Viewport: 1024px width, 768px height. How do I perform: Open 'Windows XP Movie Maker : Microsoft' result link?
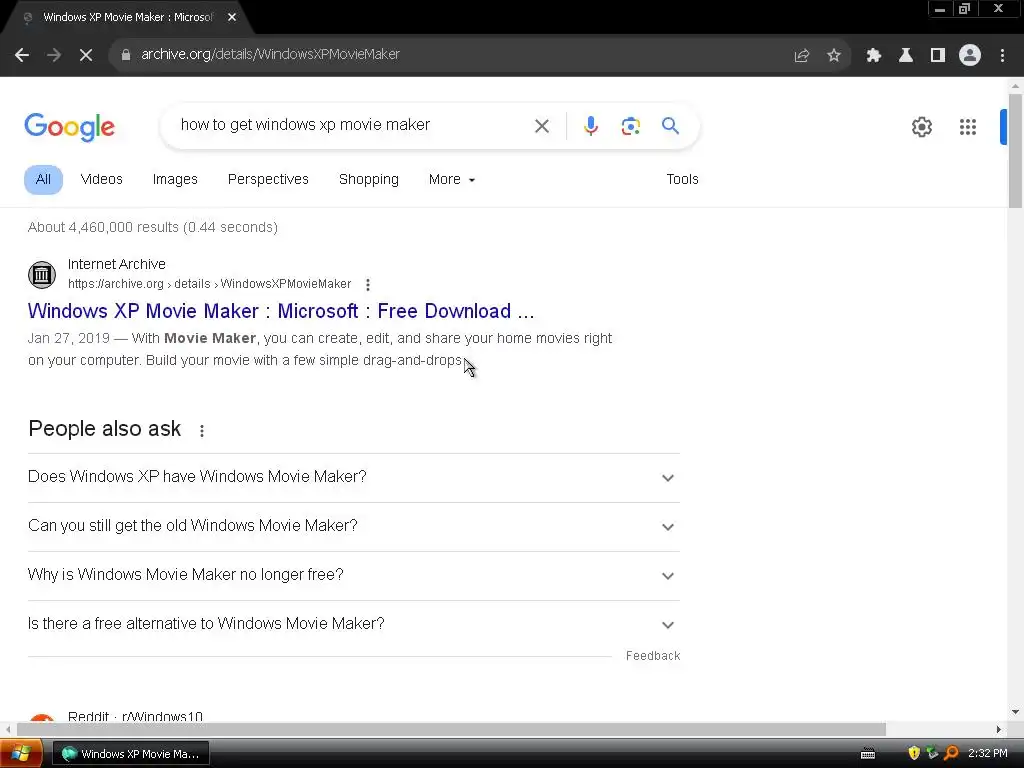tap(281, 312)
